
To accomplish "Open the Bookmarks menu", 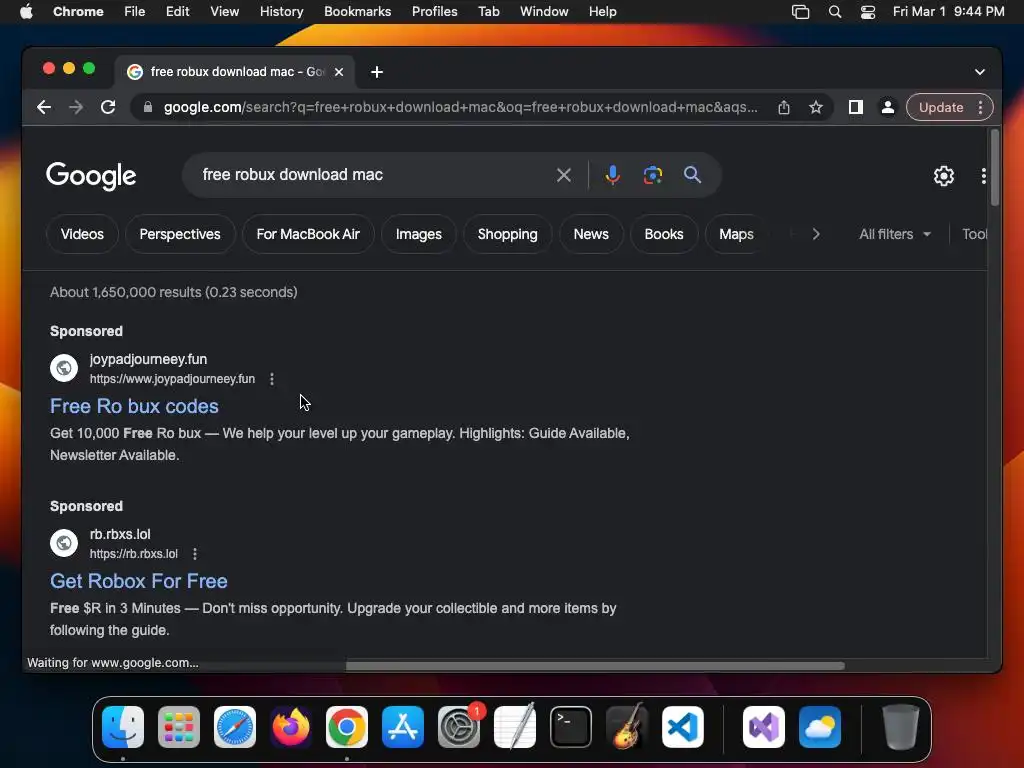I will 357,12.
